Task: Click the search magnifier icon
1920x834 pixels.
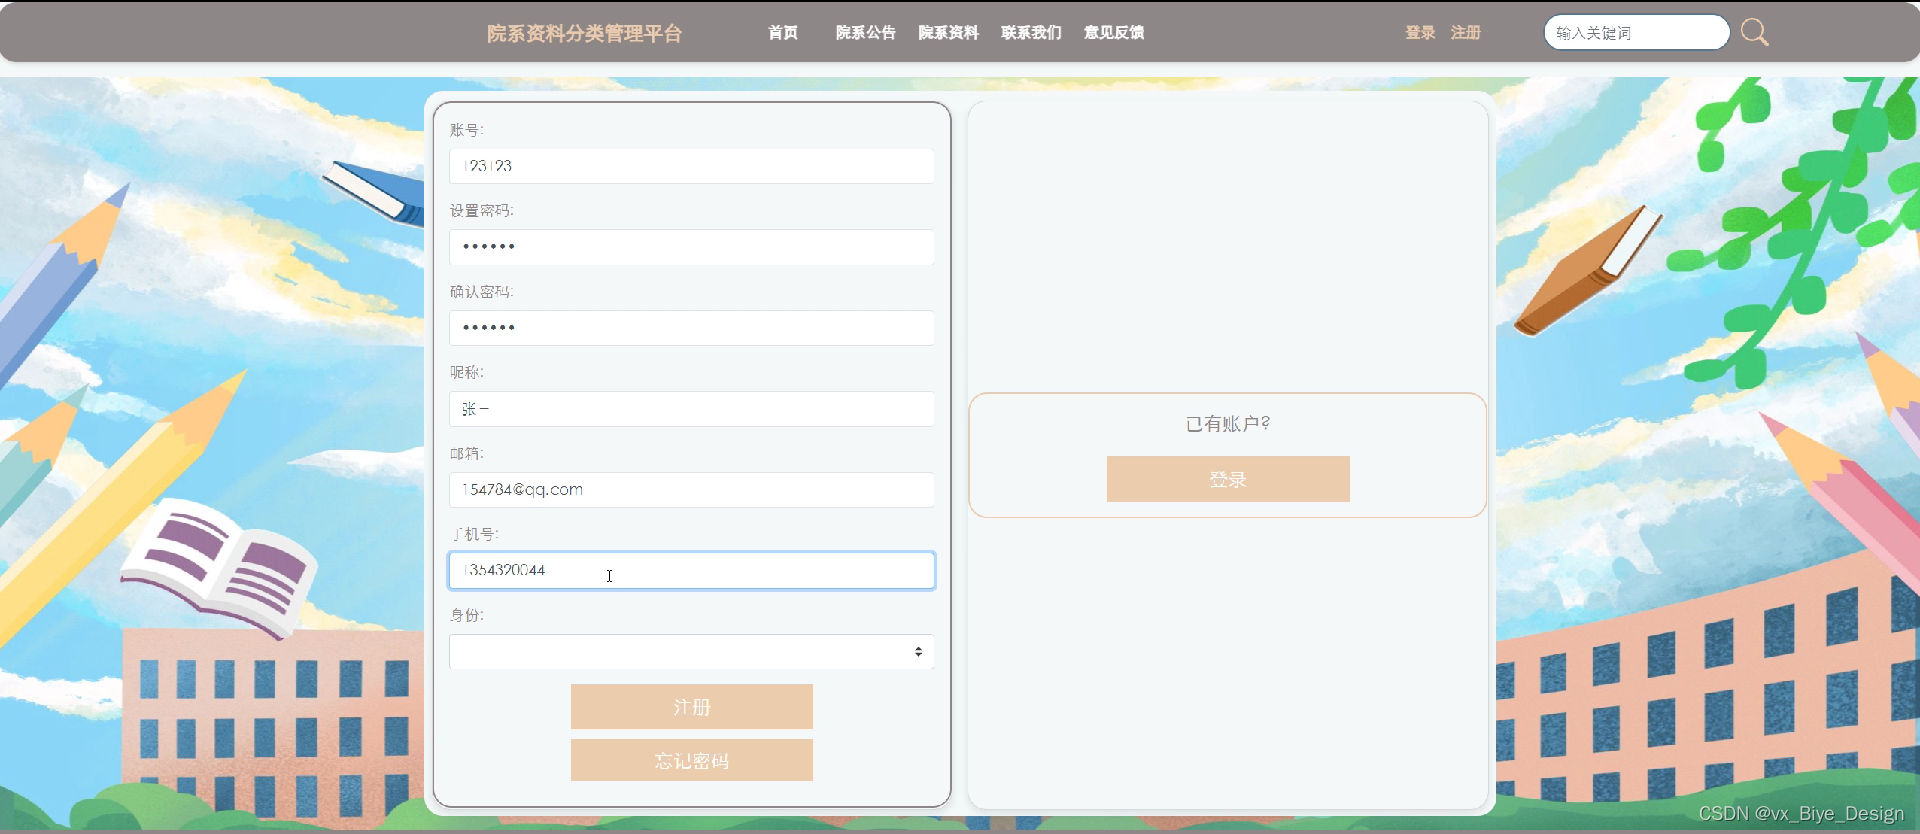Action: pos(1754,32)
